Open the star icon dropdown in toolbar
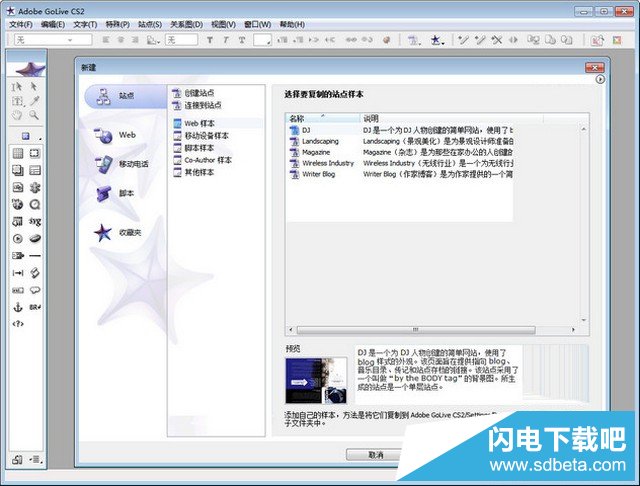 tap(436, 40)
